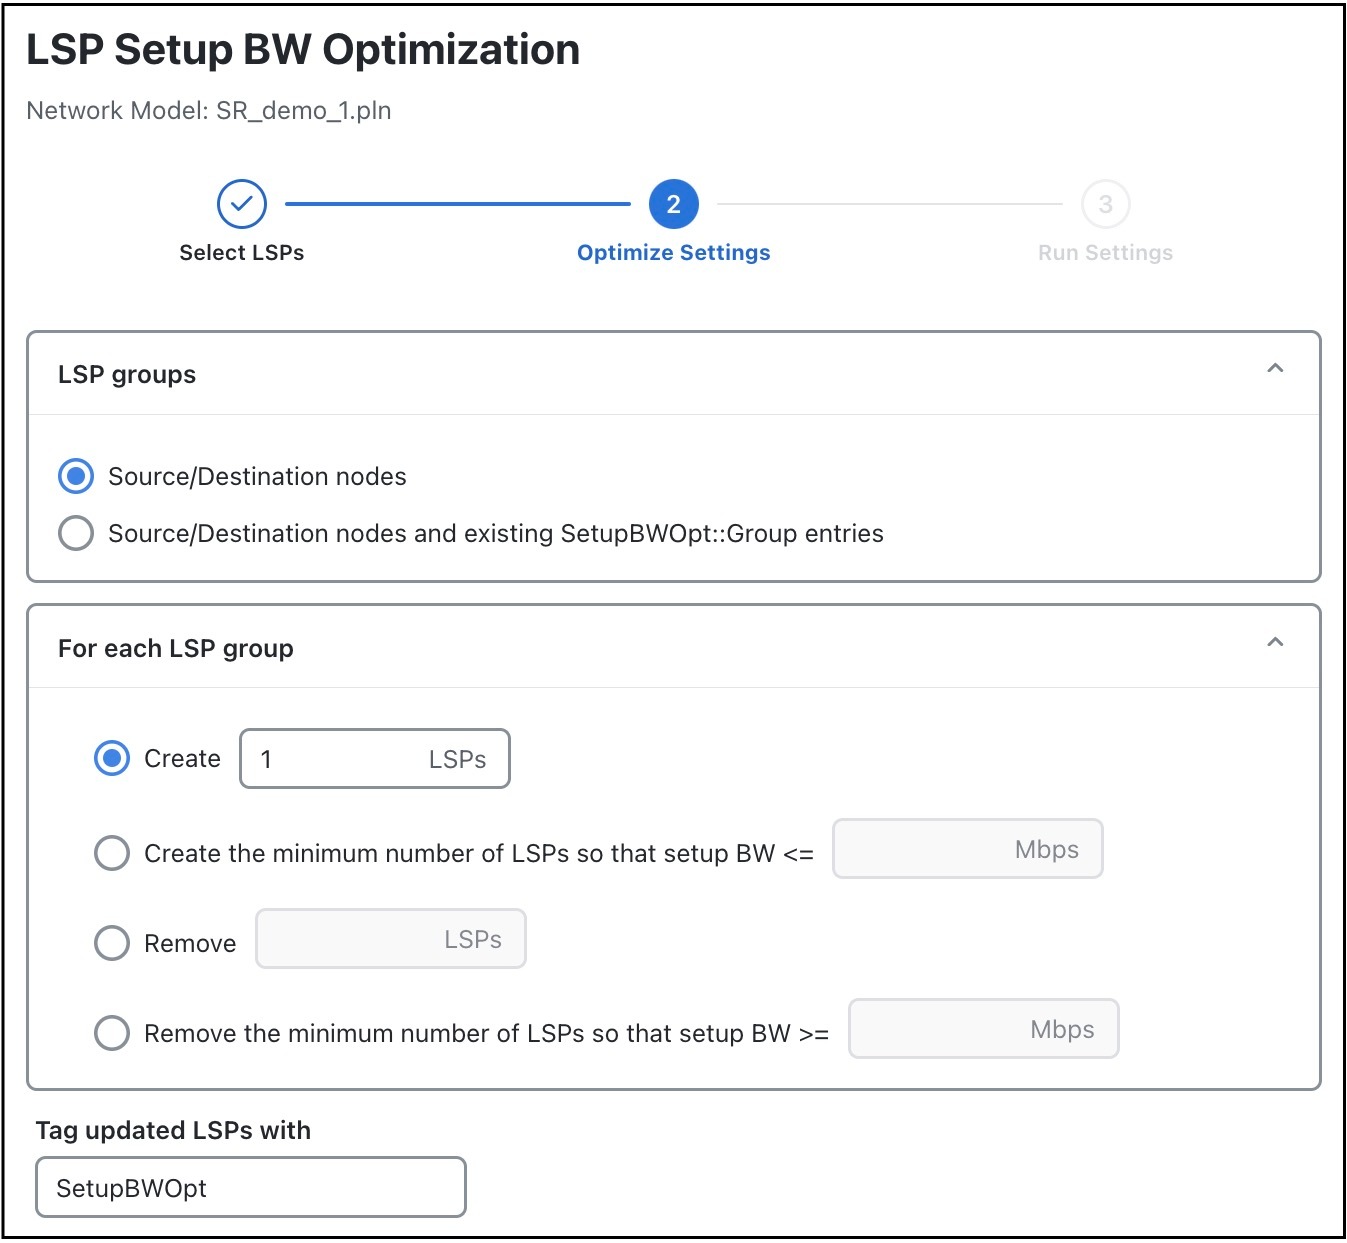Click the grayed step 3 circle icon
The width and height of the screenshot is (1347, 1243).
(x=1105, y=203)
